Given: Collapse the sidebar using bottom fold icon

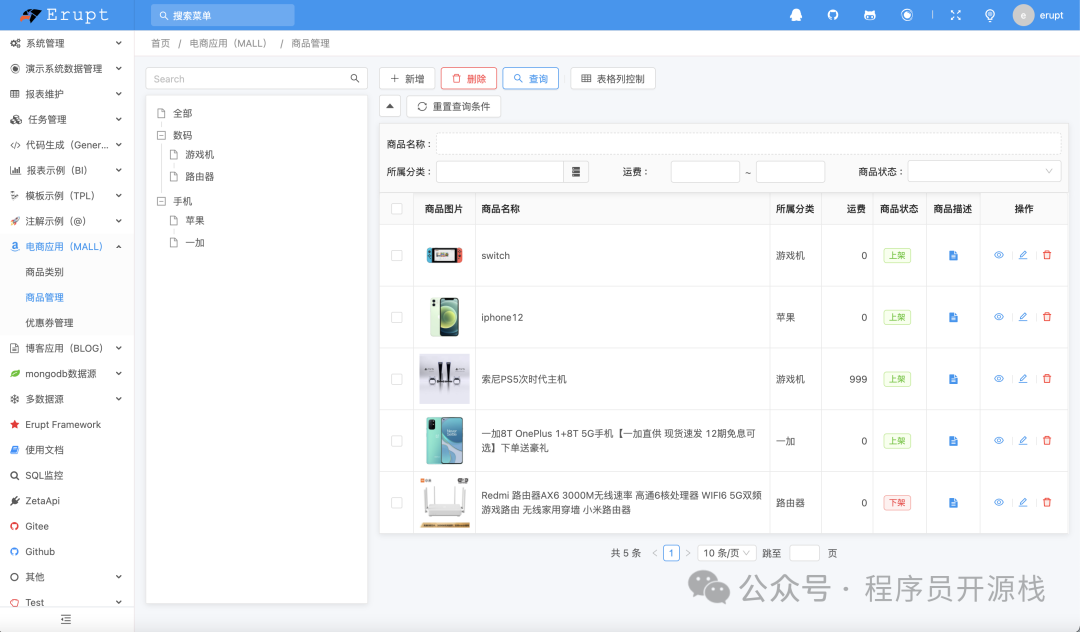Looking at the screenshot, I should click(66, 619).
